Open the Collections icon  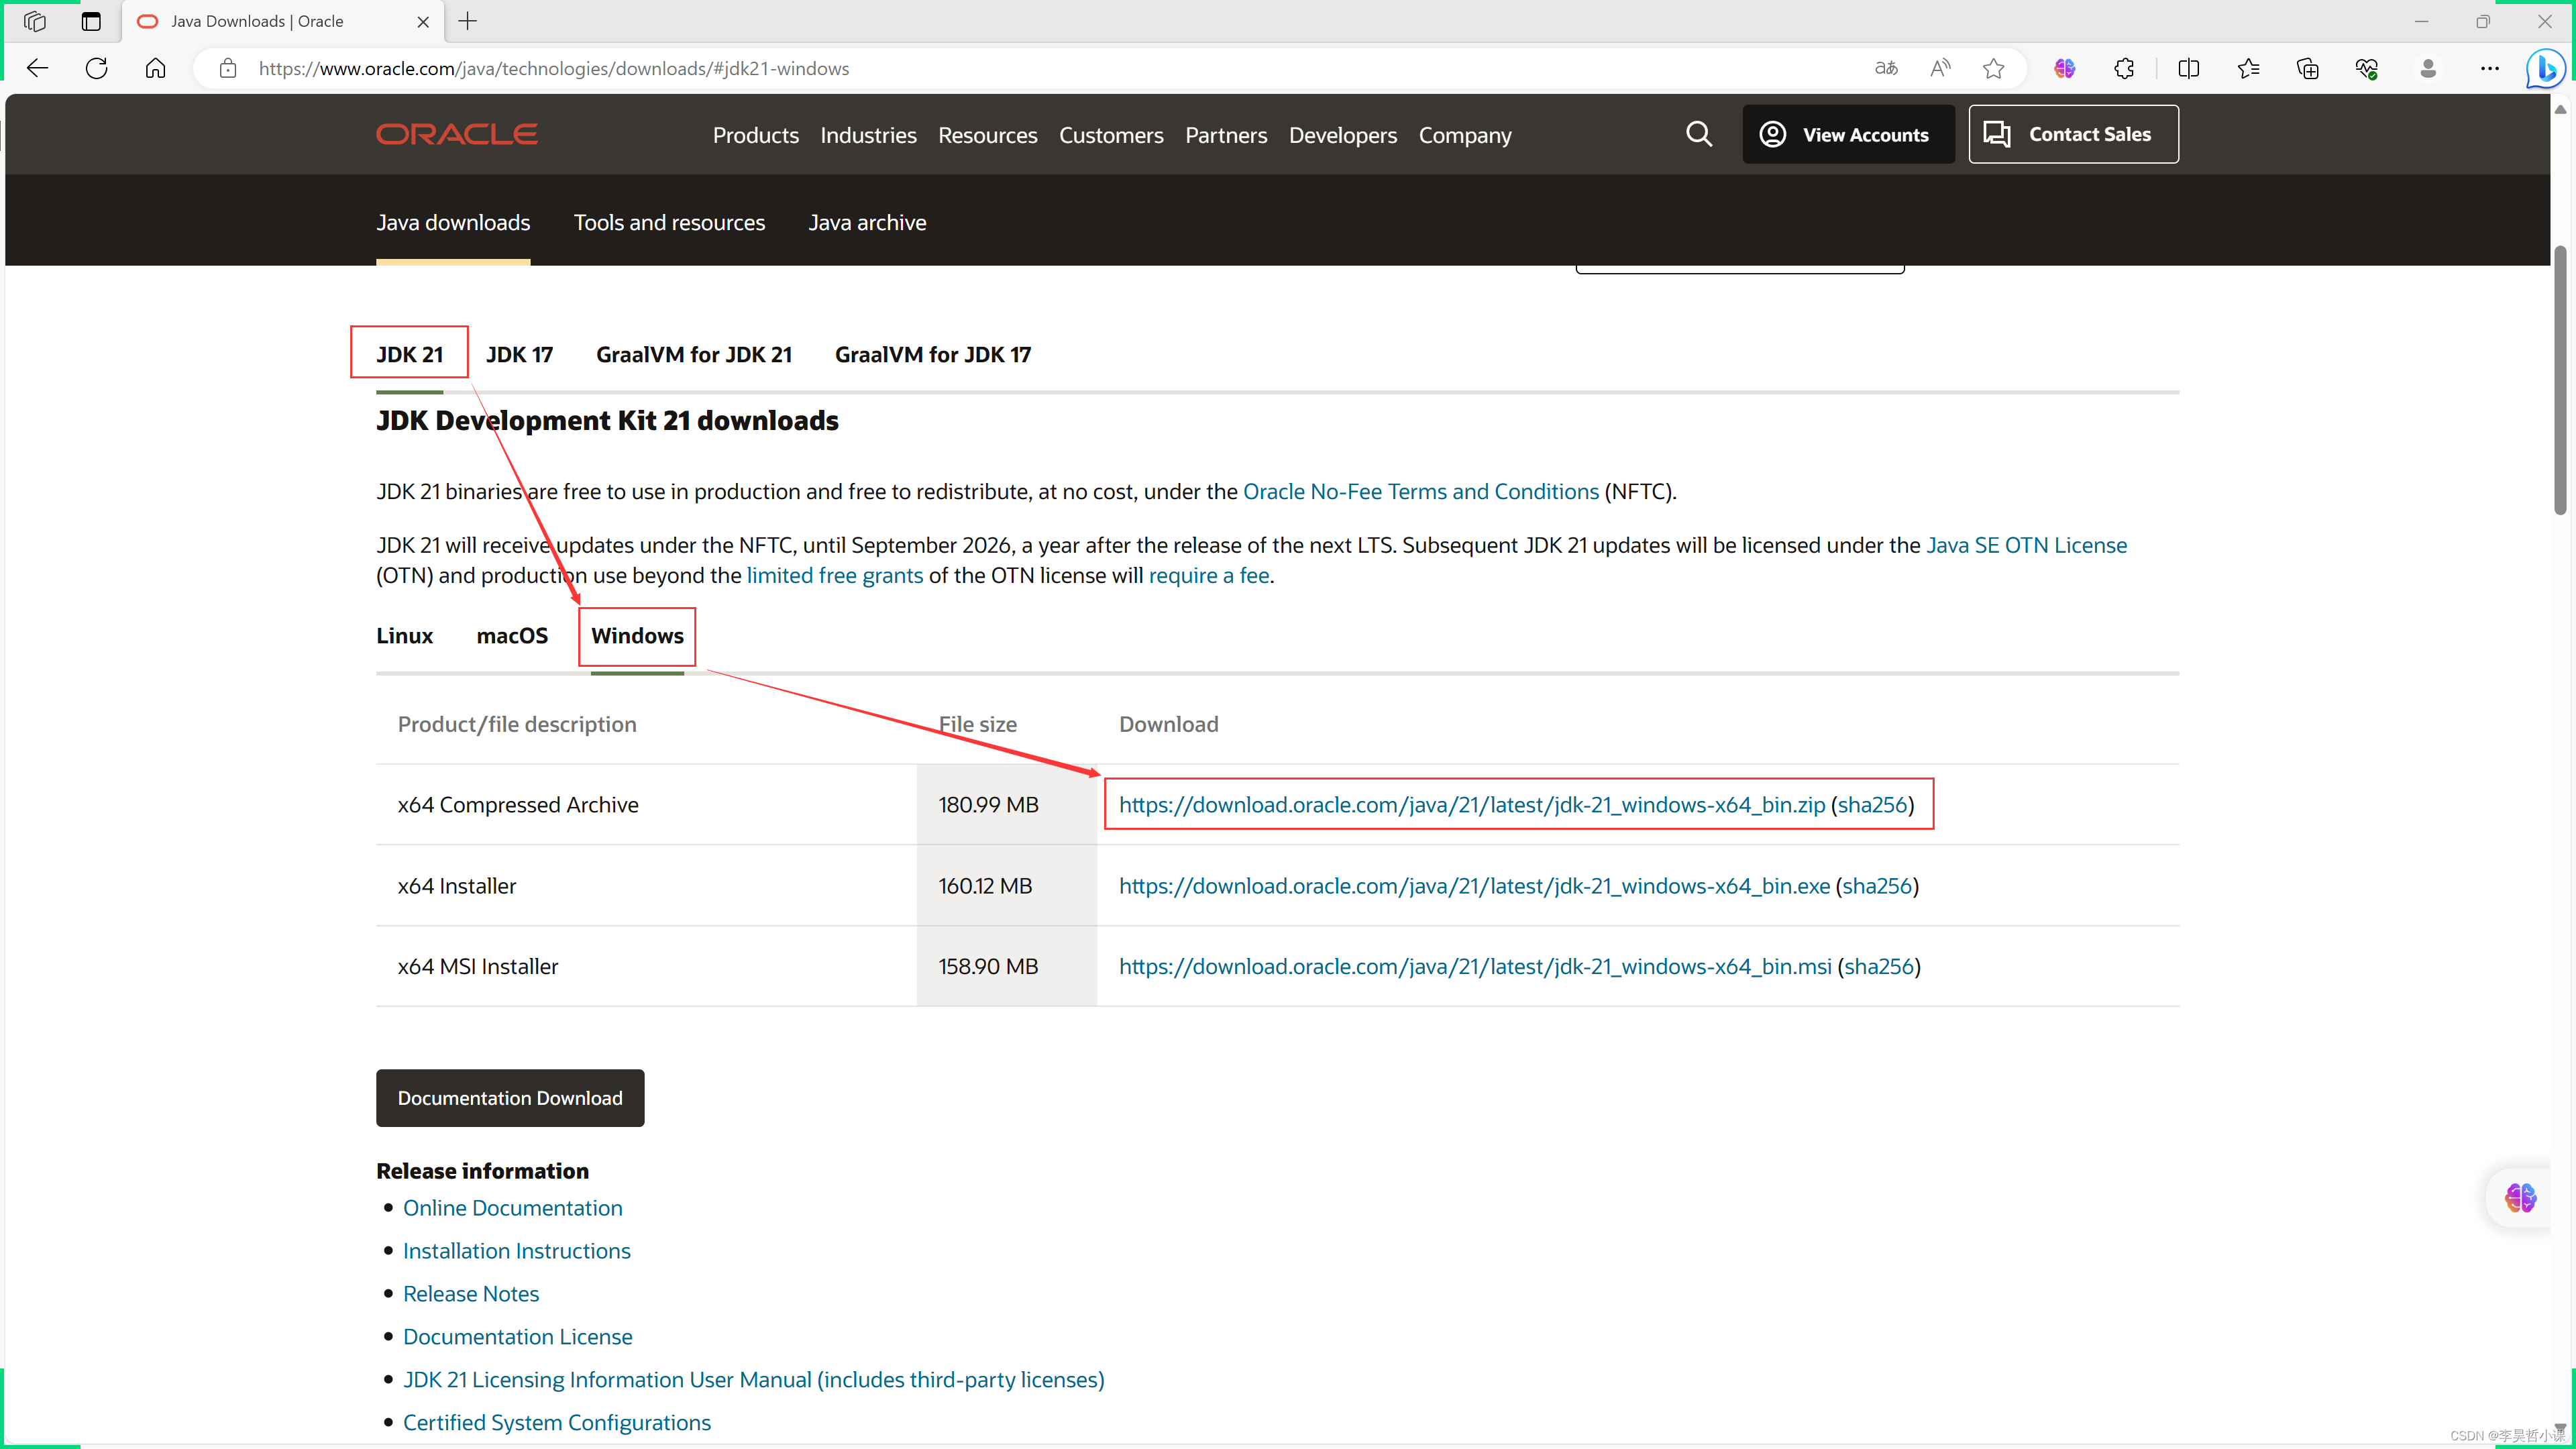click(2308, 68)
